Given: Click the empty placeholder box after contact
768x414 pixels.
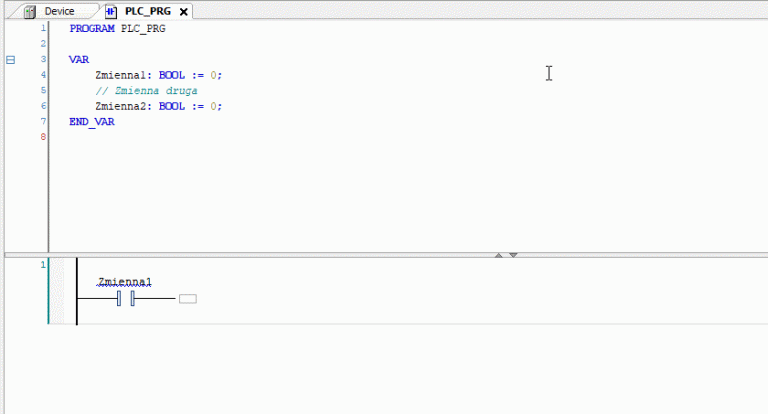Looking at the screenshot, I should click(188, 298).
